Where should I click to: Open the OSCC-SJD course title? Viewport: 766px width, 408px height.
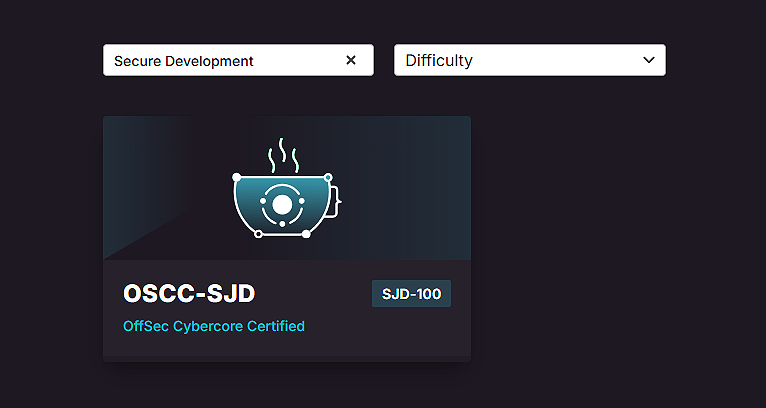pos(189,294)
